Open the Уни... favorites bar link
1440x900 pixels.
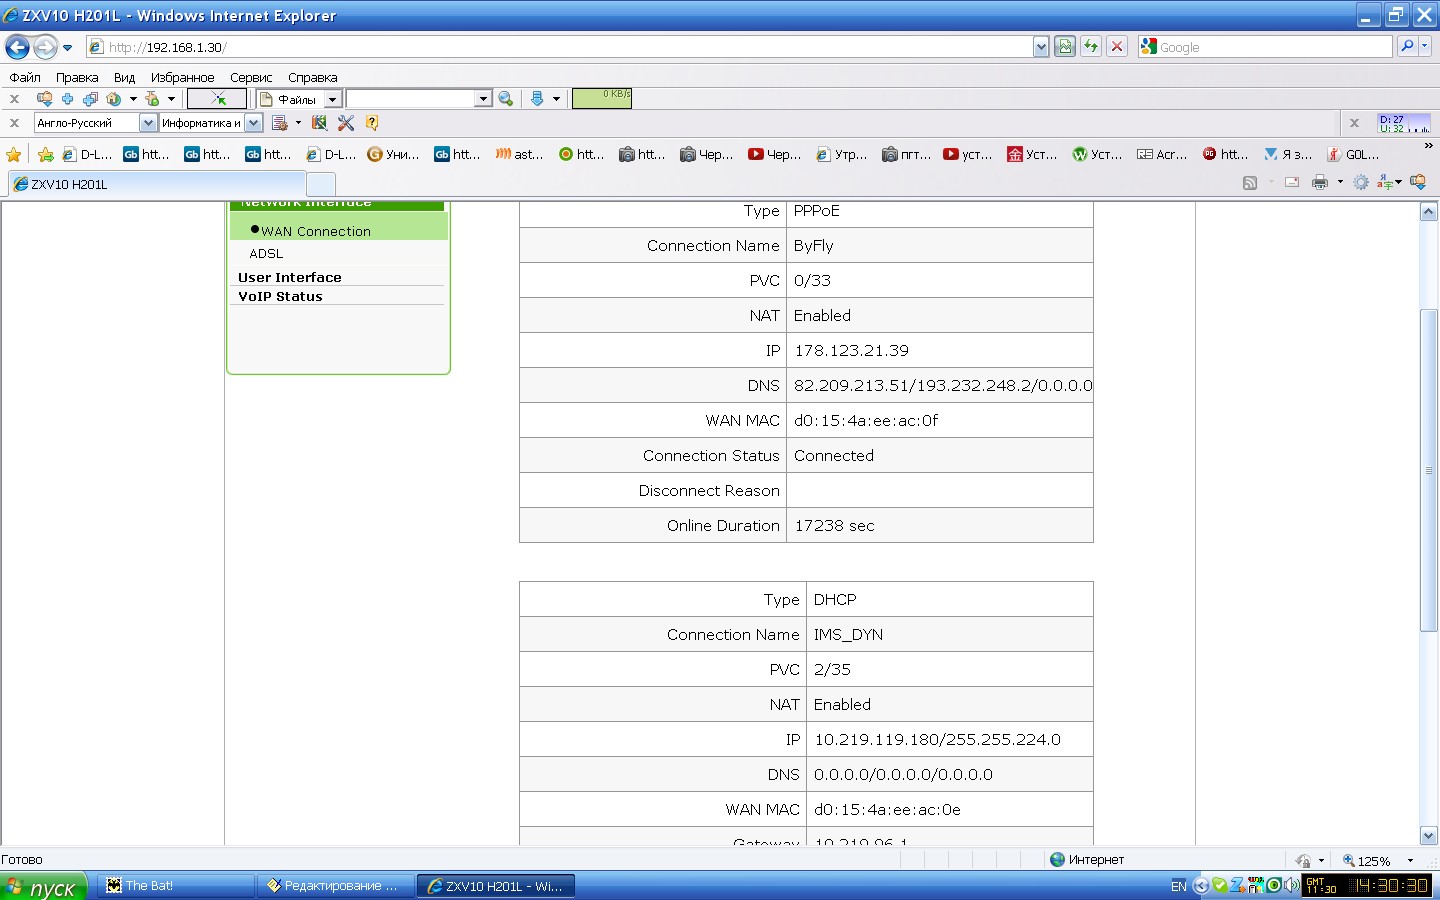[x=393, y=154]
